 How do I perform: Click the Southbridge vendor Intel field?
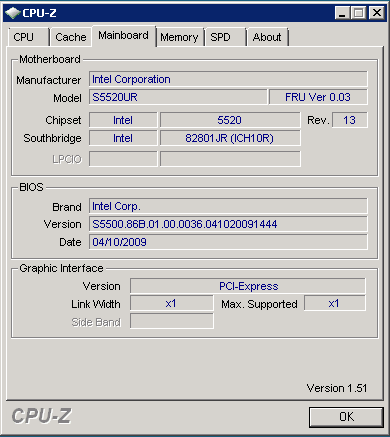coord(123,138)
